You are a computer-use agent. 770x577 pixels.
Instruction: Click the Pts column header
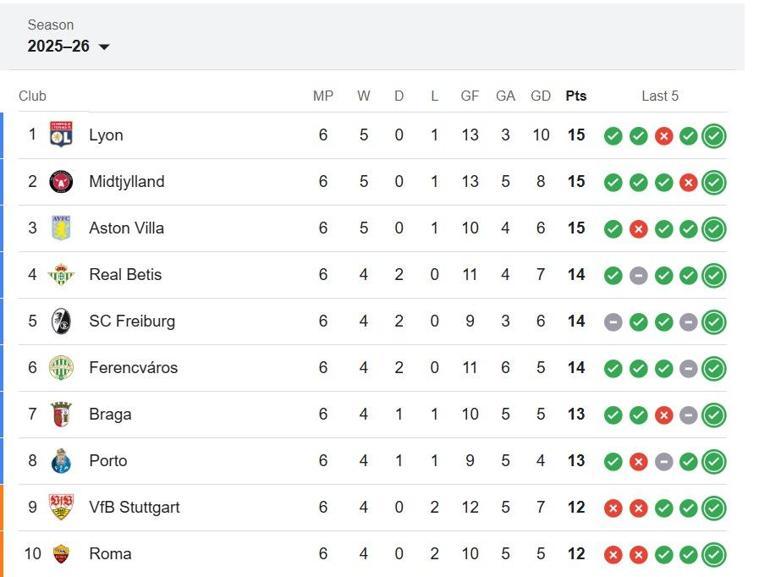576,96
